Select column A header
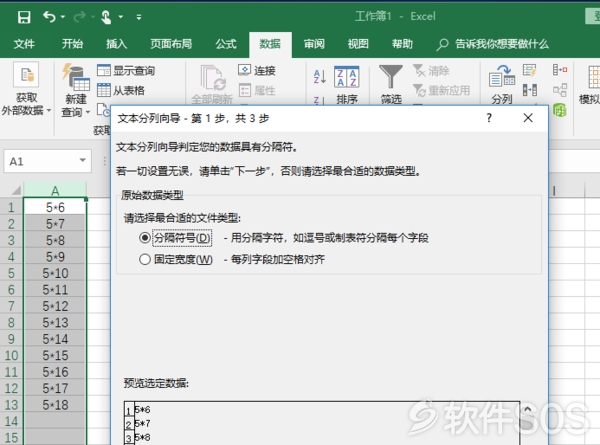Viewport: 600px width, 445px height. [x=55, y=190]
